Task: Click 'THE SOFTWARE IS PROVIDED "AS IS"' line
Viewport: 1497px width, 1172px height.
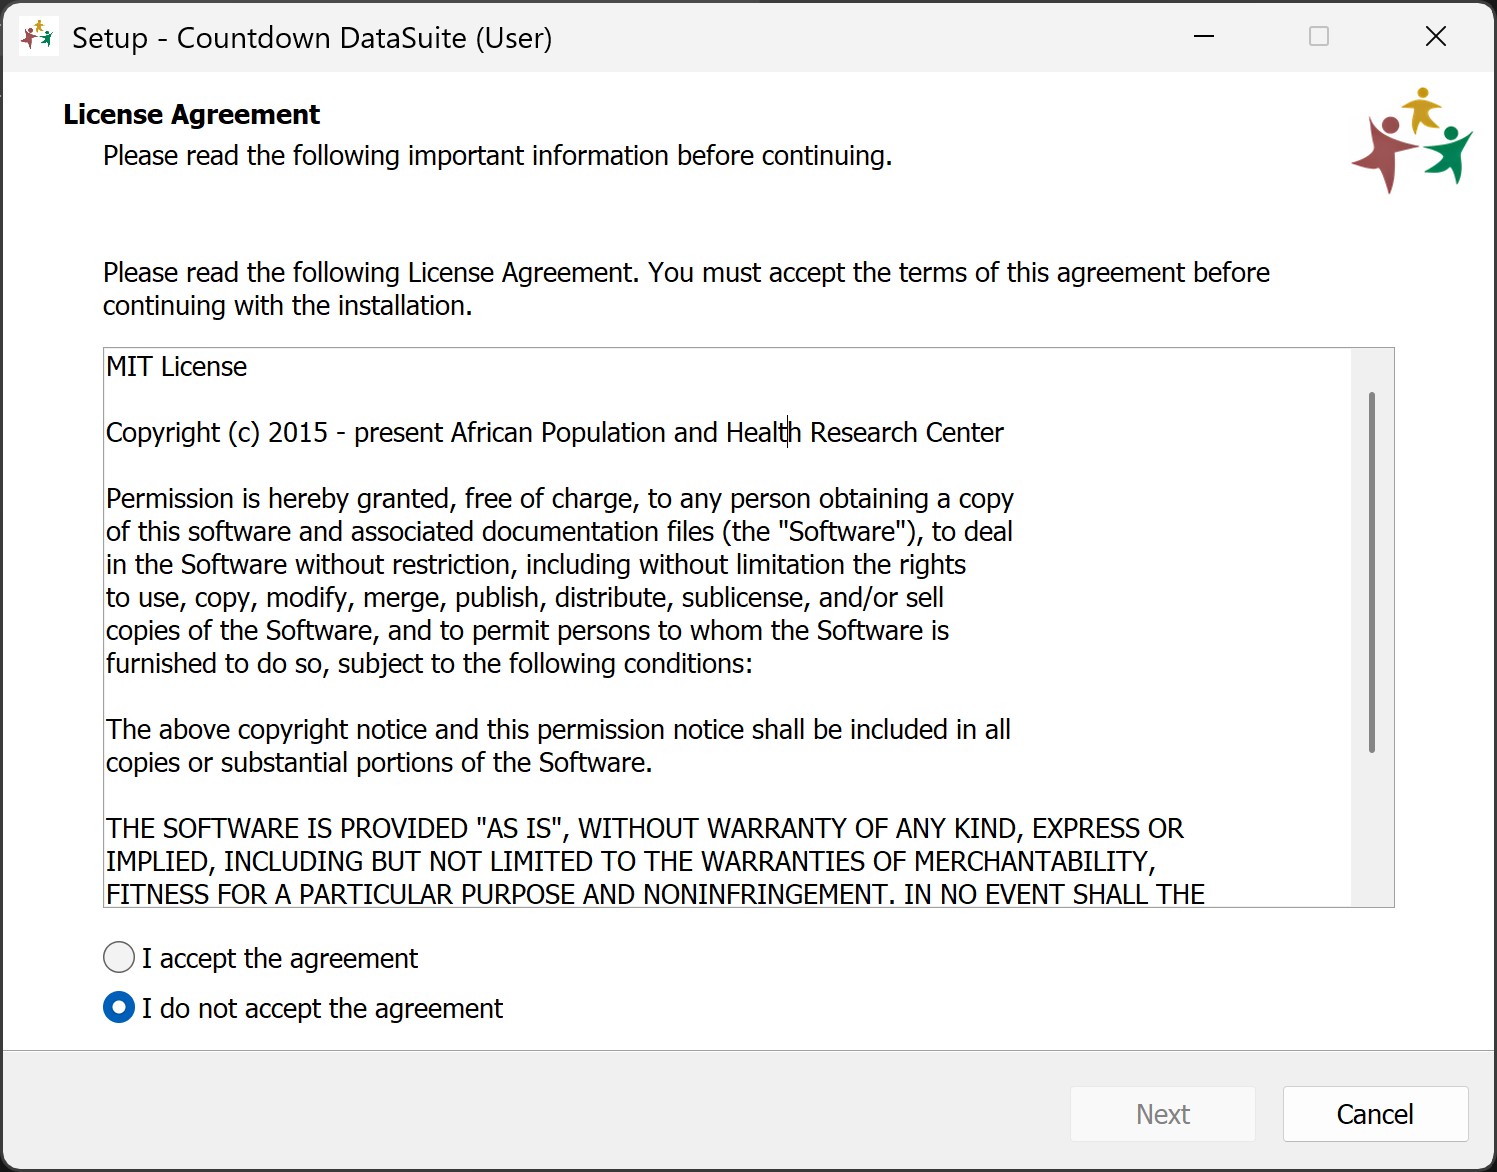Action: pyautogui.click(x=645, y=829)
